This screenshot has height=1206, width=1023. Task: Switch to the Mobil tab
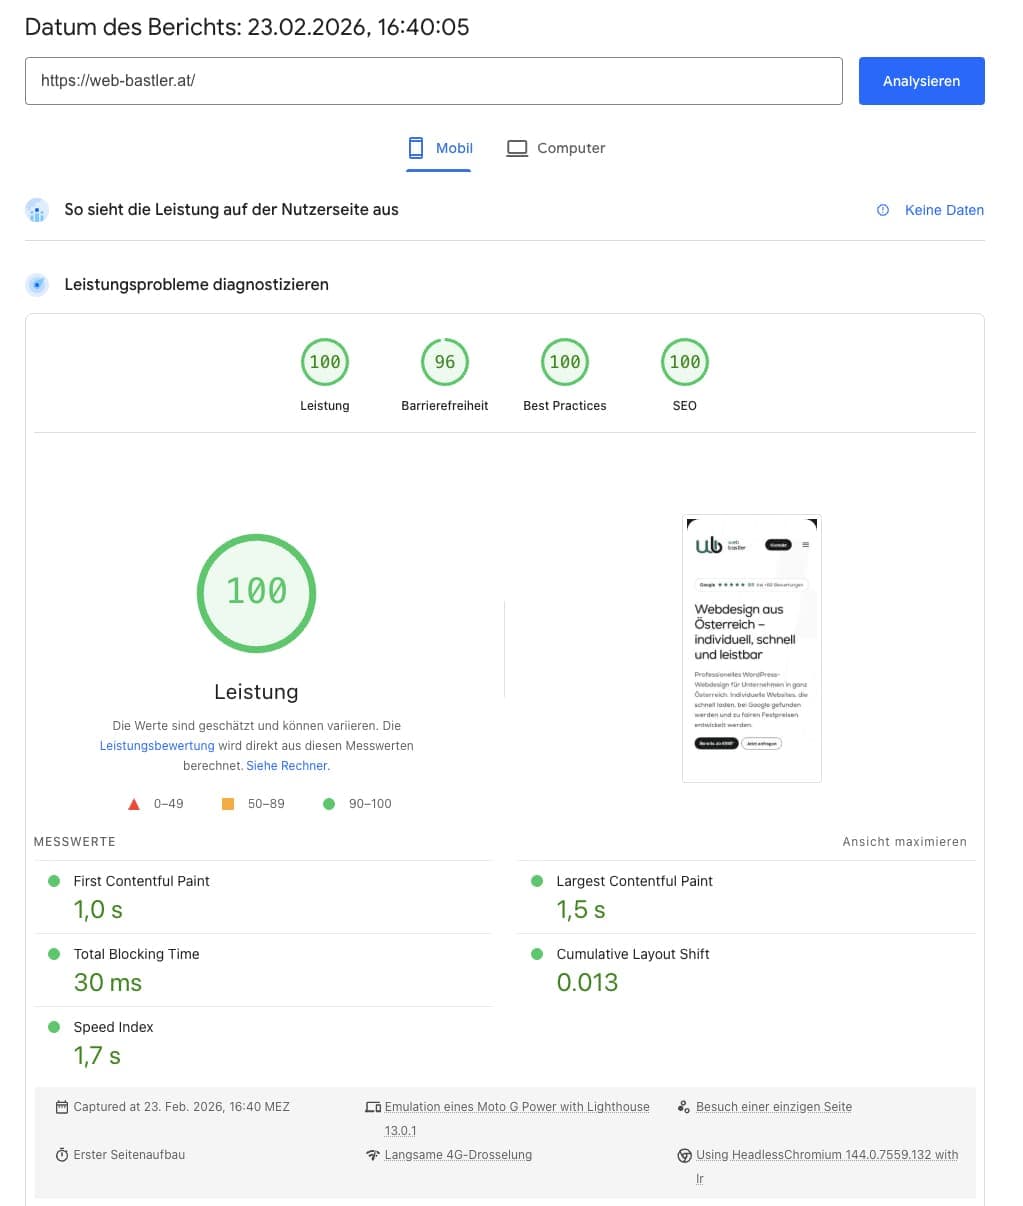coord(440,148)
